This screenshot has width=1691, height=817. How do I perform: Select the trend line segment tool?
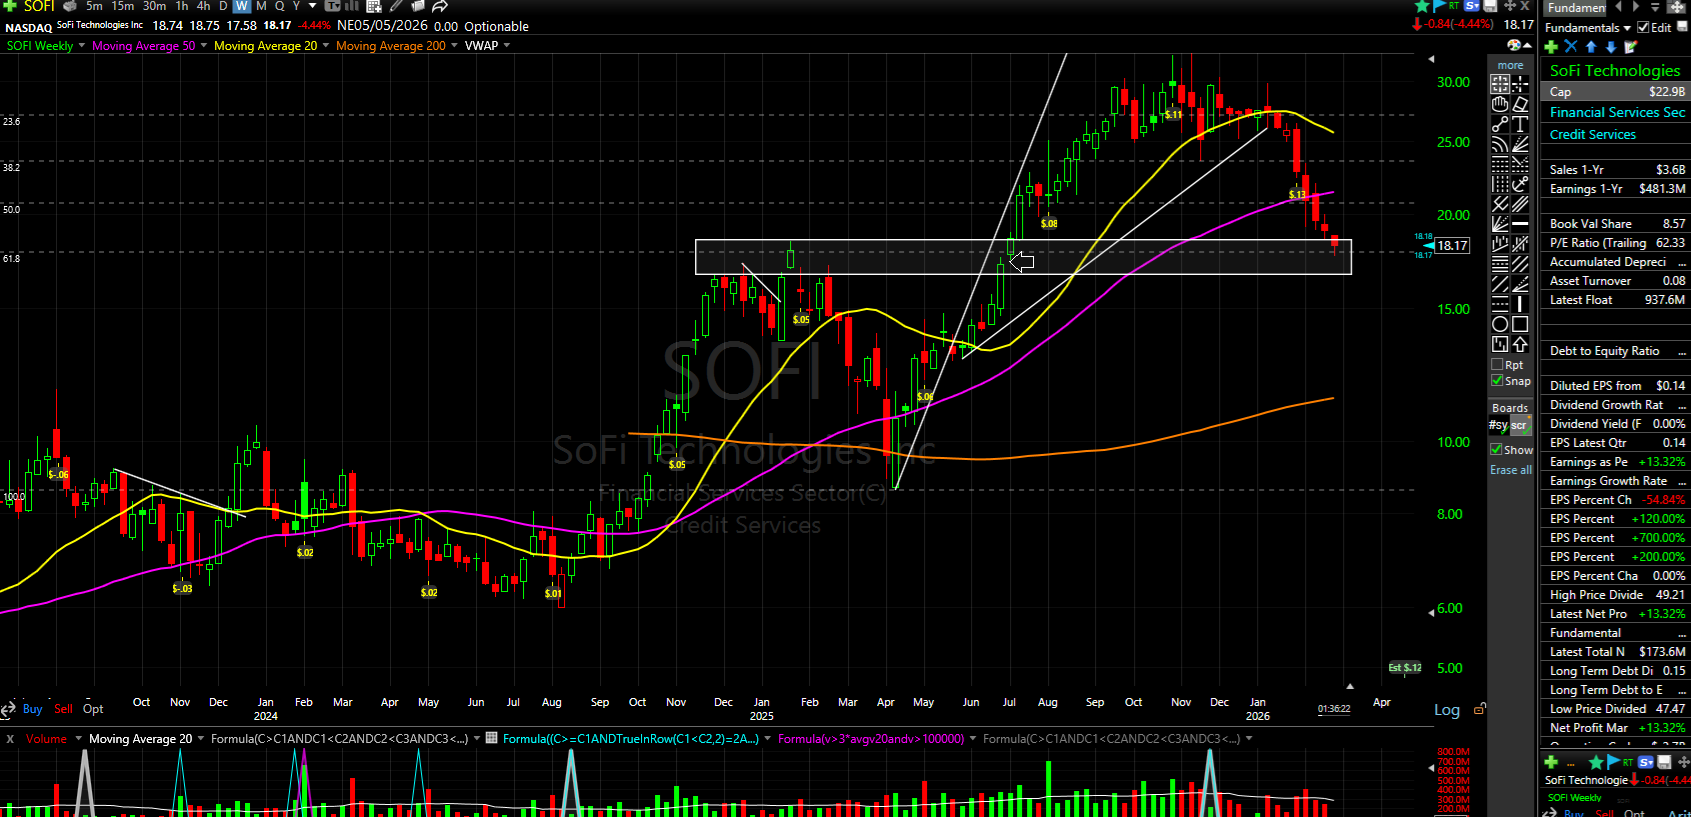click(1500, 124)
